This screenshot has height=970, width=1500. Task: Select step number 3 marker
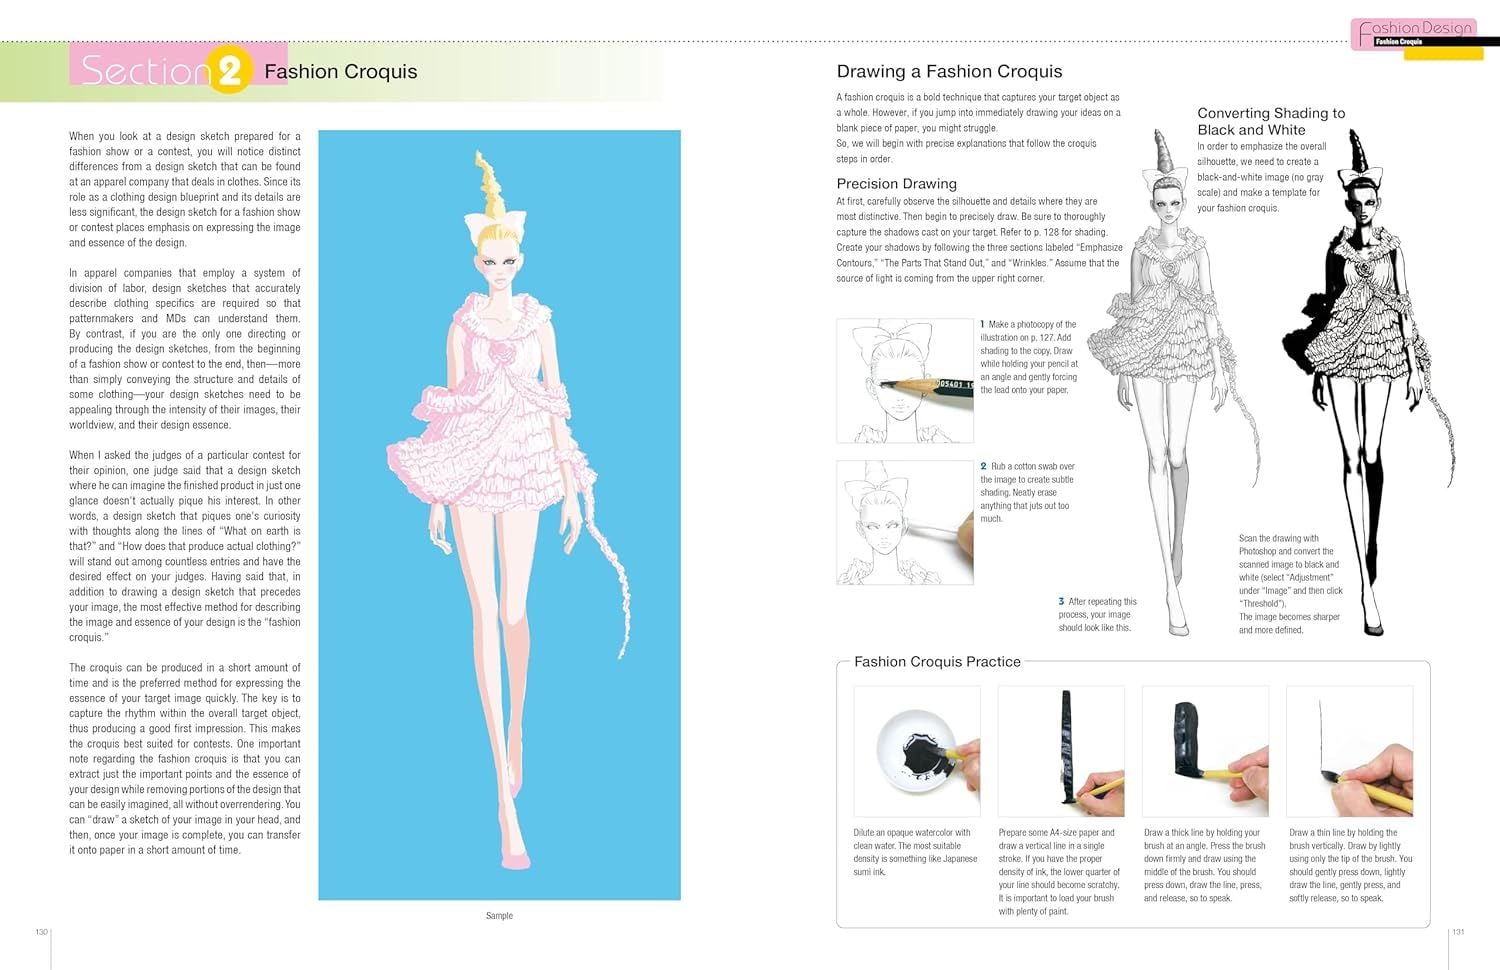pyautogui.click(x=1061, y=600)
